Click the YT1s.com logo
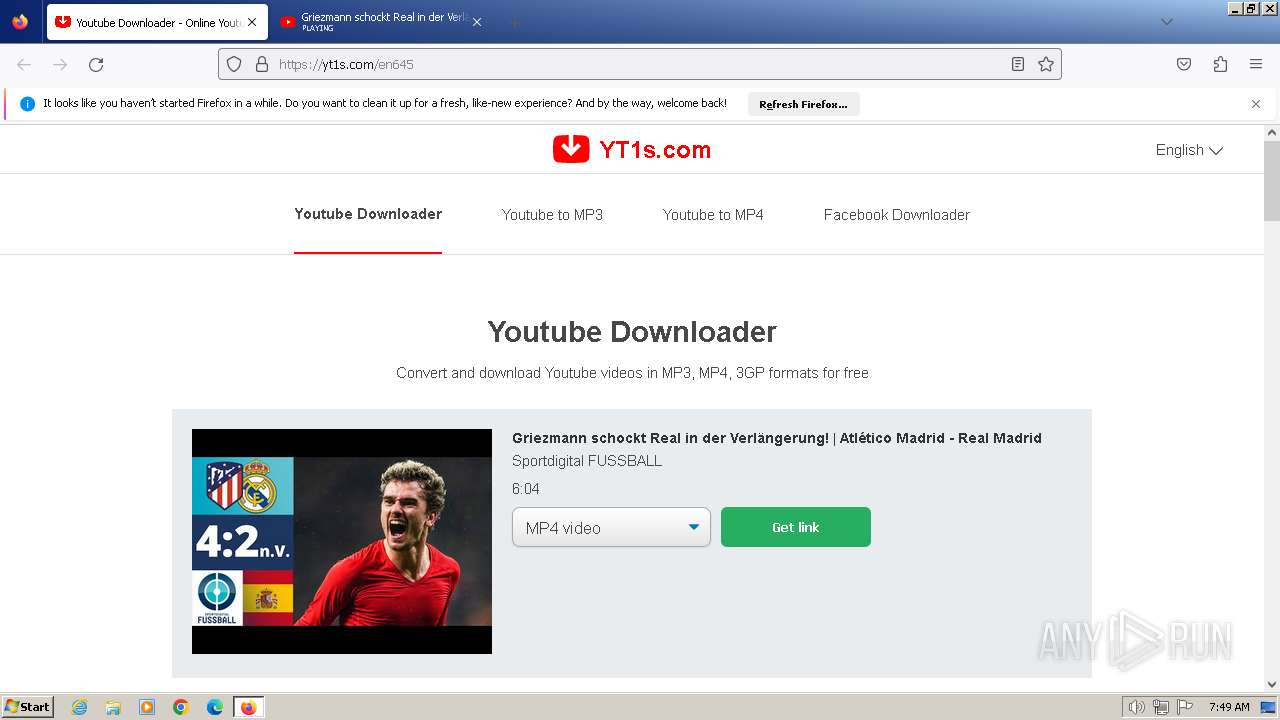 [631, 150]
